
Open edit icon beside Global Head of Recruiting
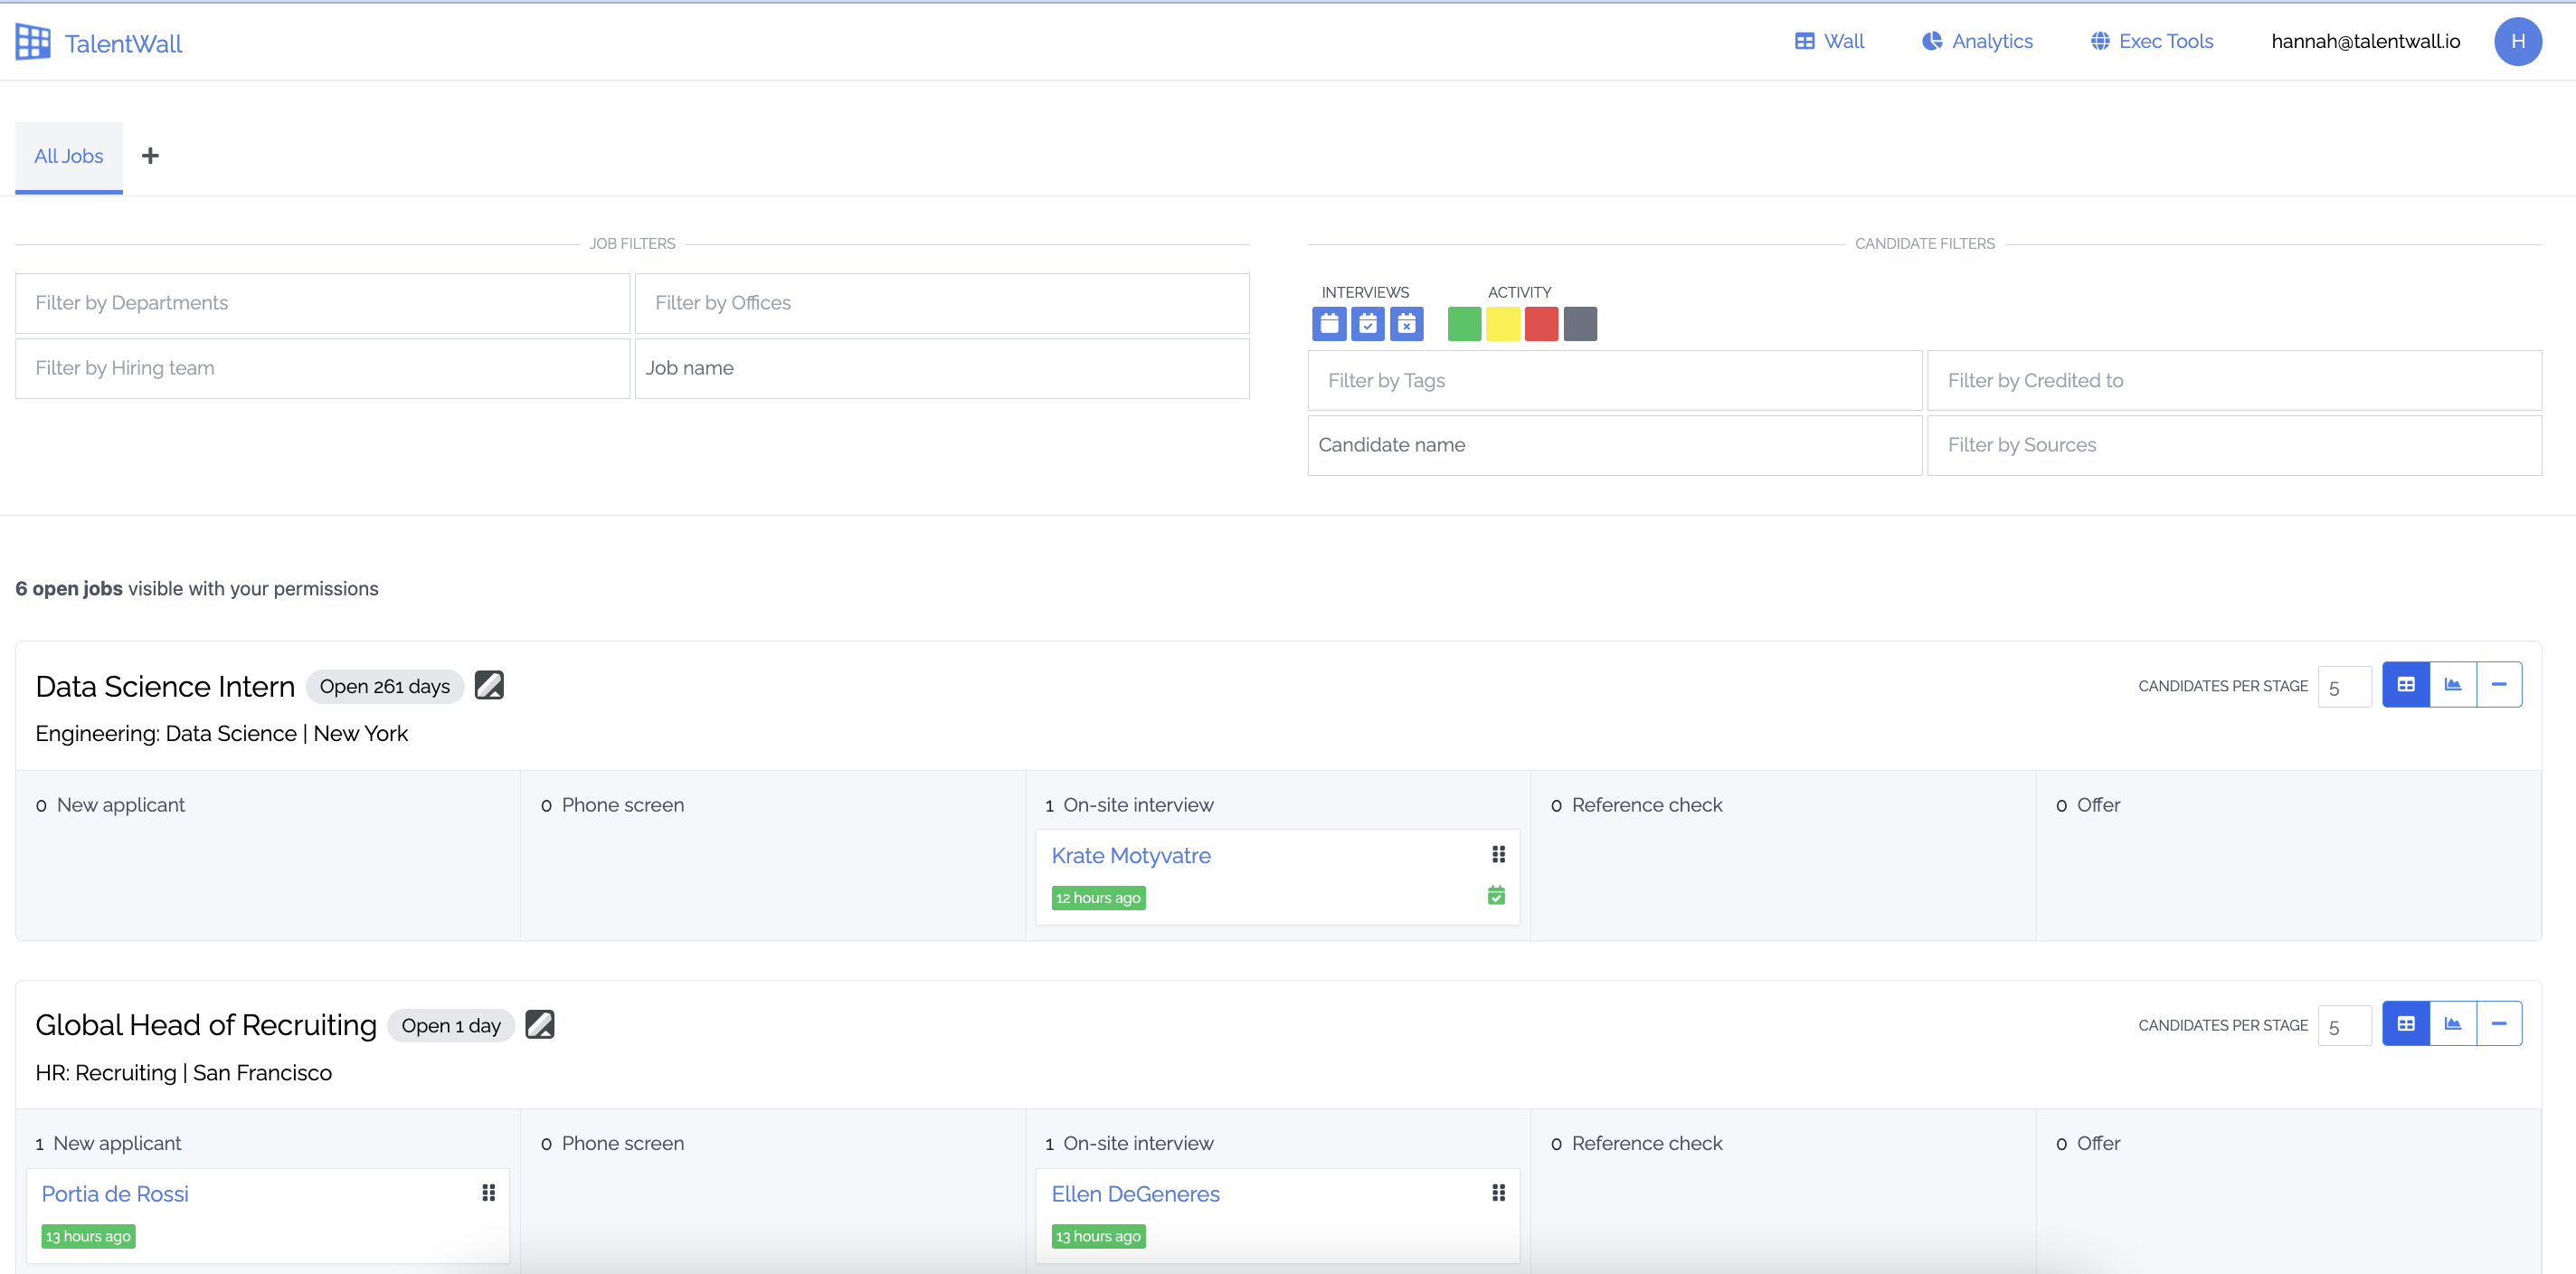coord(539,1024)
